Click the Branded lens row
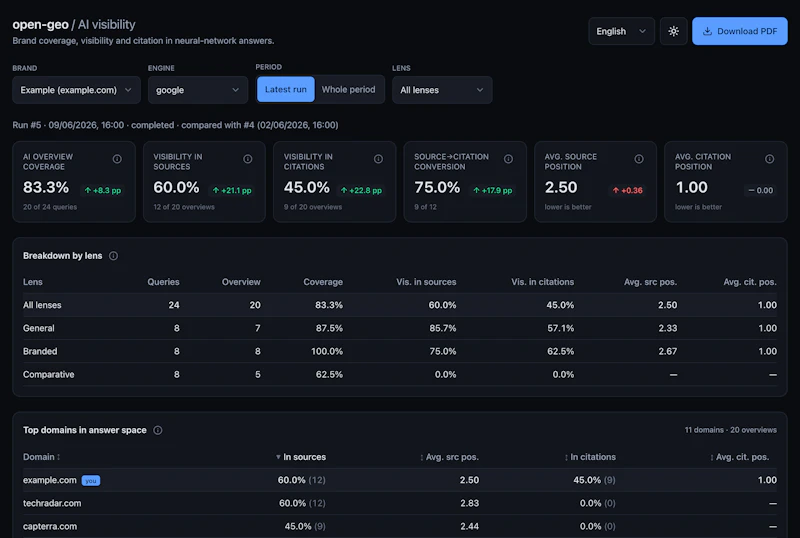Image resolution: width=800 pixels, height=538 pixels. pos(399,351)
